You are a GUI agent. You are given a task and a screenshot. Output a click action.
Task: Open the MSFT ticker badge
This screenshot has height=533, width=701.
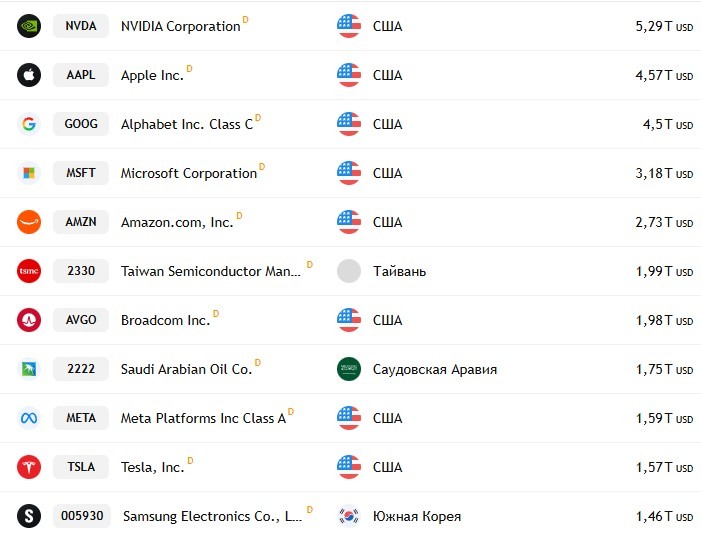81,173
